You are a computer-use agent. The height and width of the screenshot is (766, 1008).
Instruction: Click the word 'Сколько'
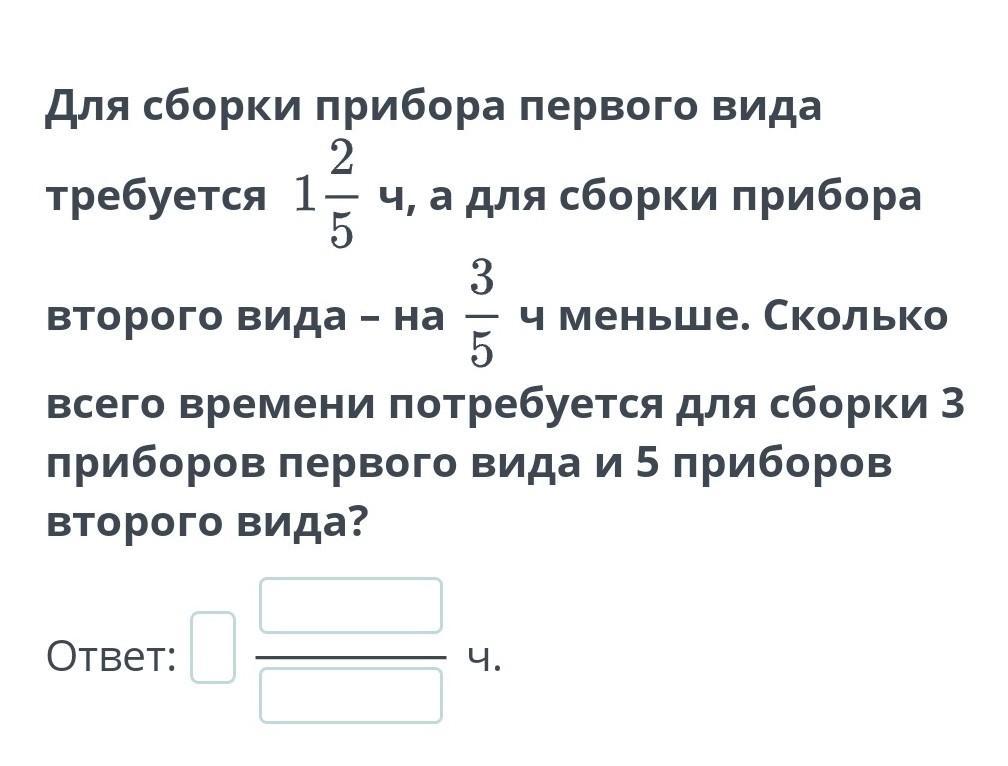coord(855,317)
